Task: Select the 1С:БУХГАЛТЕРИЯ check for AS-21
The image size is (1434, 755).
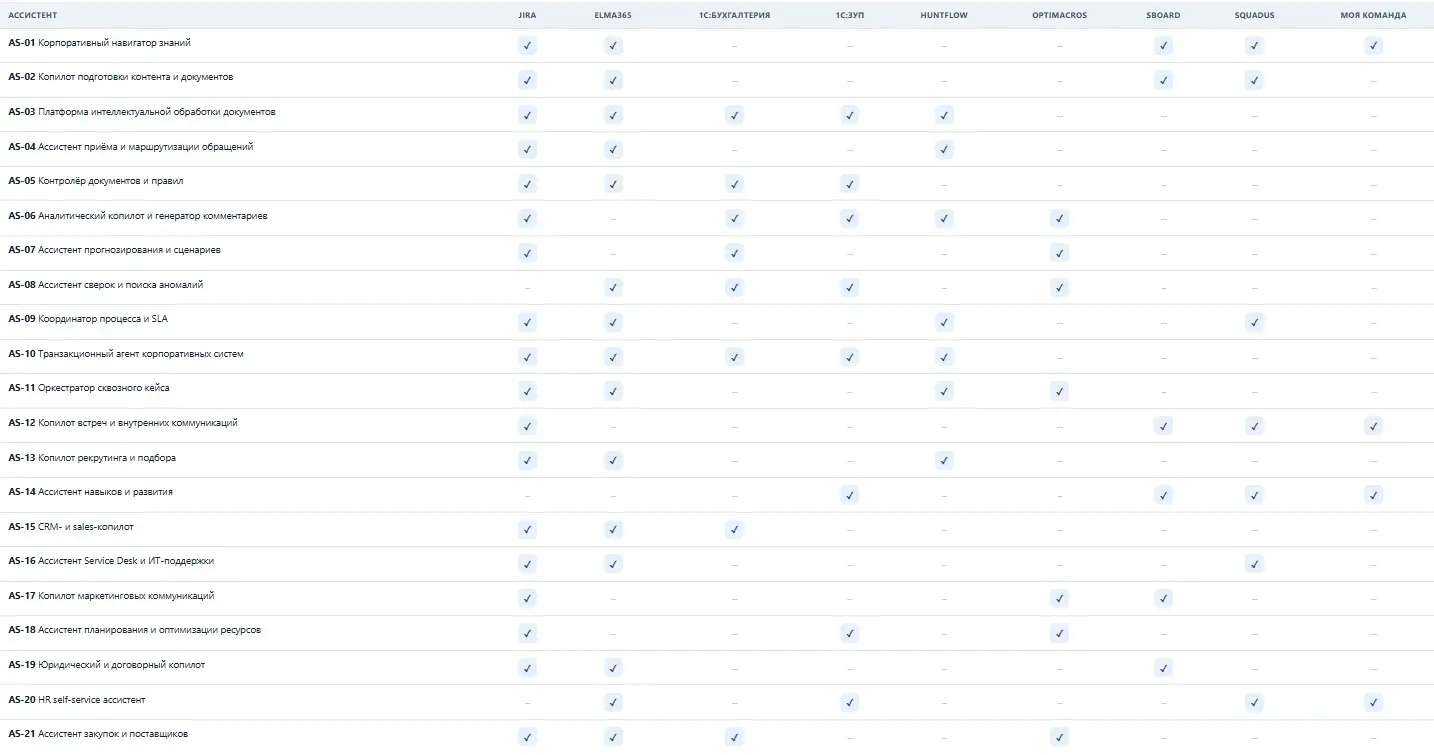Action: coord(734,737)
